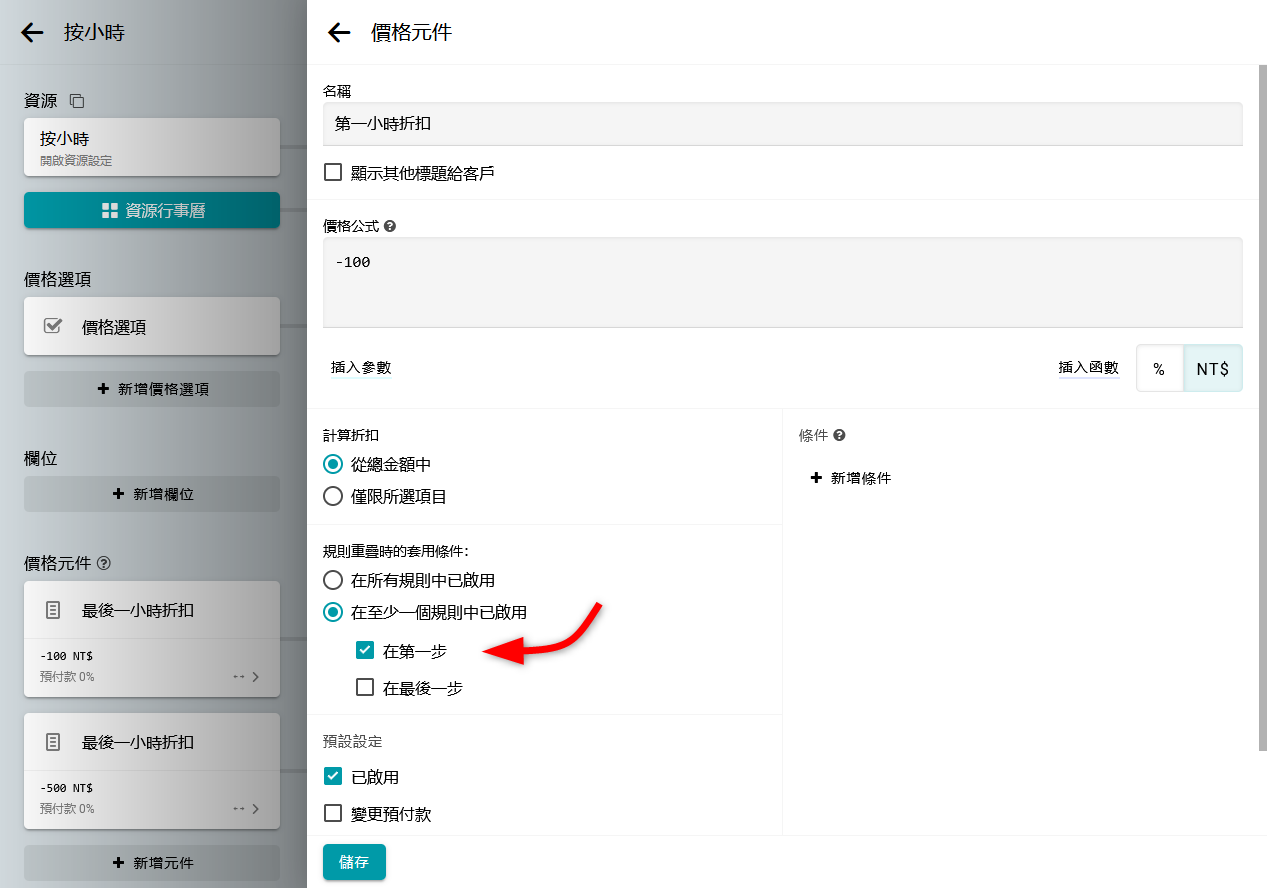Image resolution: width=1267 pixels, height=888 pixels.
Task: Expand the -500 NT$ price element chevron
Action: (x=255, y=809)
